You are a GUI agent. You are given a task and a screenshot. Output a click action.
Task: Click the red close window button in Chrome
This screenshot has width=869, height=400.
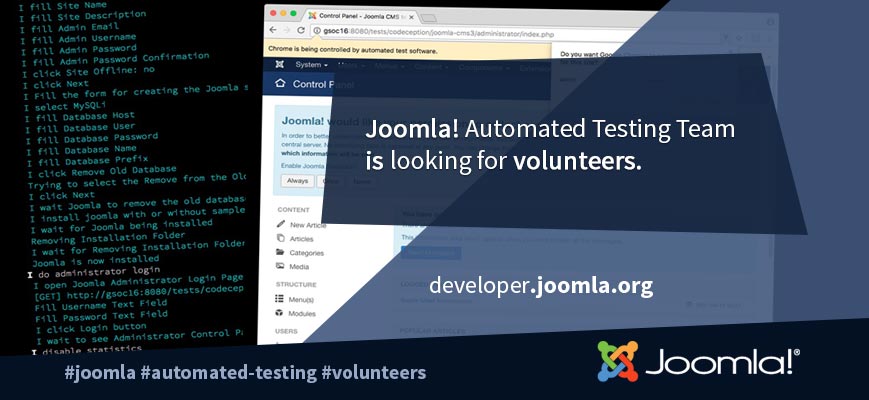[x=273, y=13]
